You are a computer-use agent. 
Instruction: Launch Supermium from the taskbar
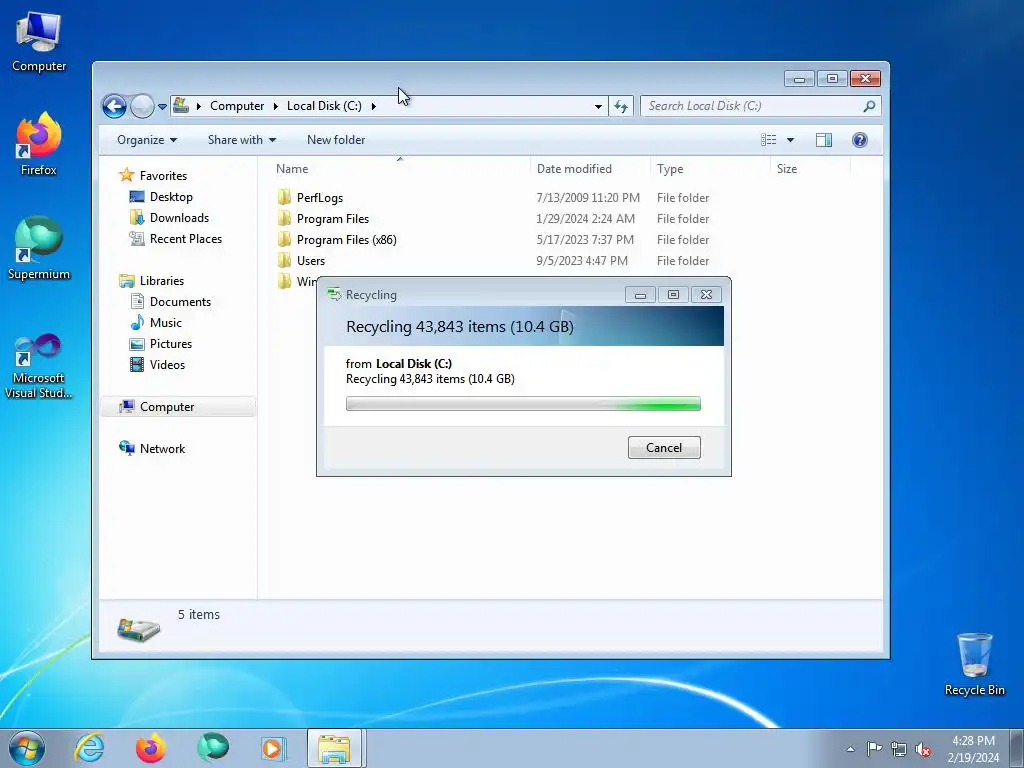click(213, 748)
